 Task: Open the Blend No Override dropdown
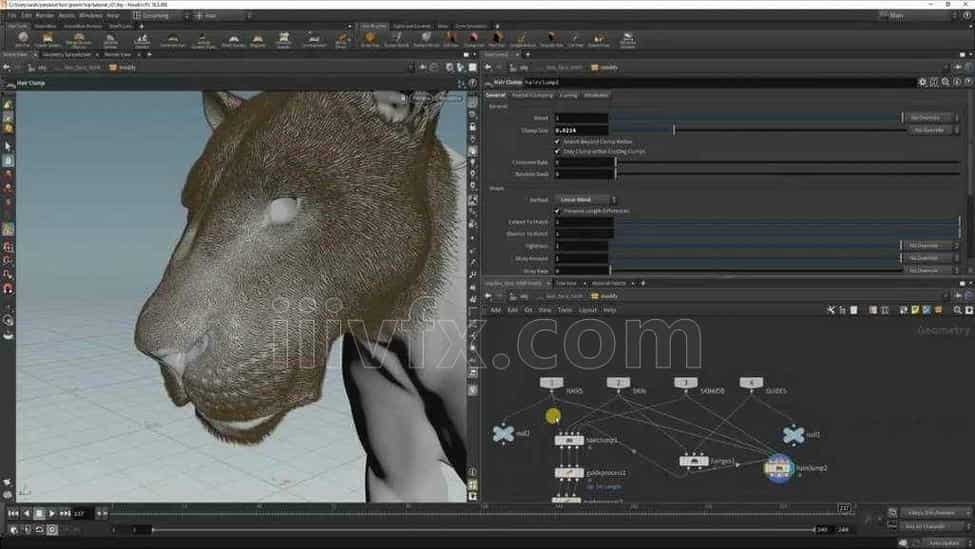tap(930, 118)
